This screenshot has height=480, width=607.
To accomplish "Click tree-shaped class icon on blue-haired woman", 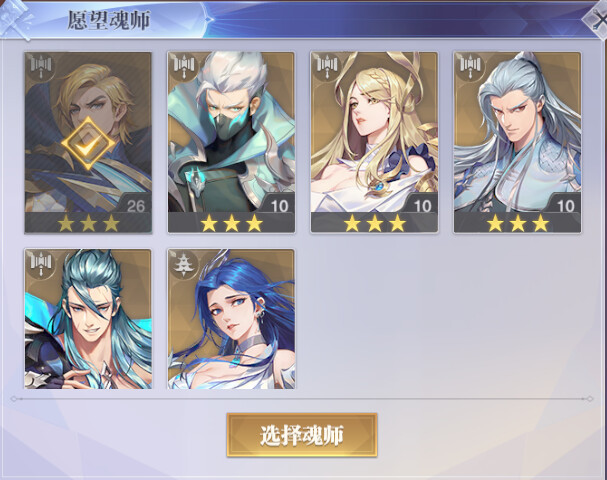I will tap(184, 264).
